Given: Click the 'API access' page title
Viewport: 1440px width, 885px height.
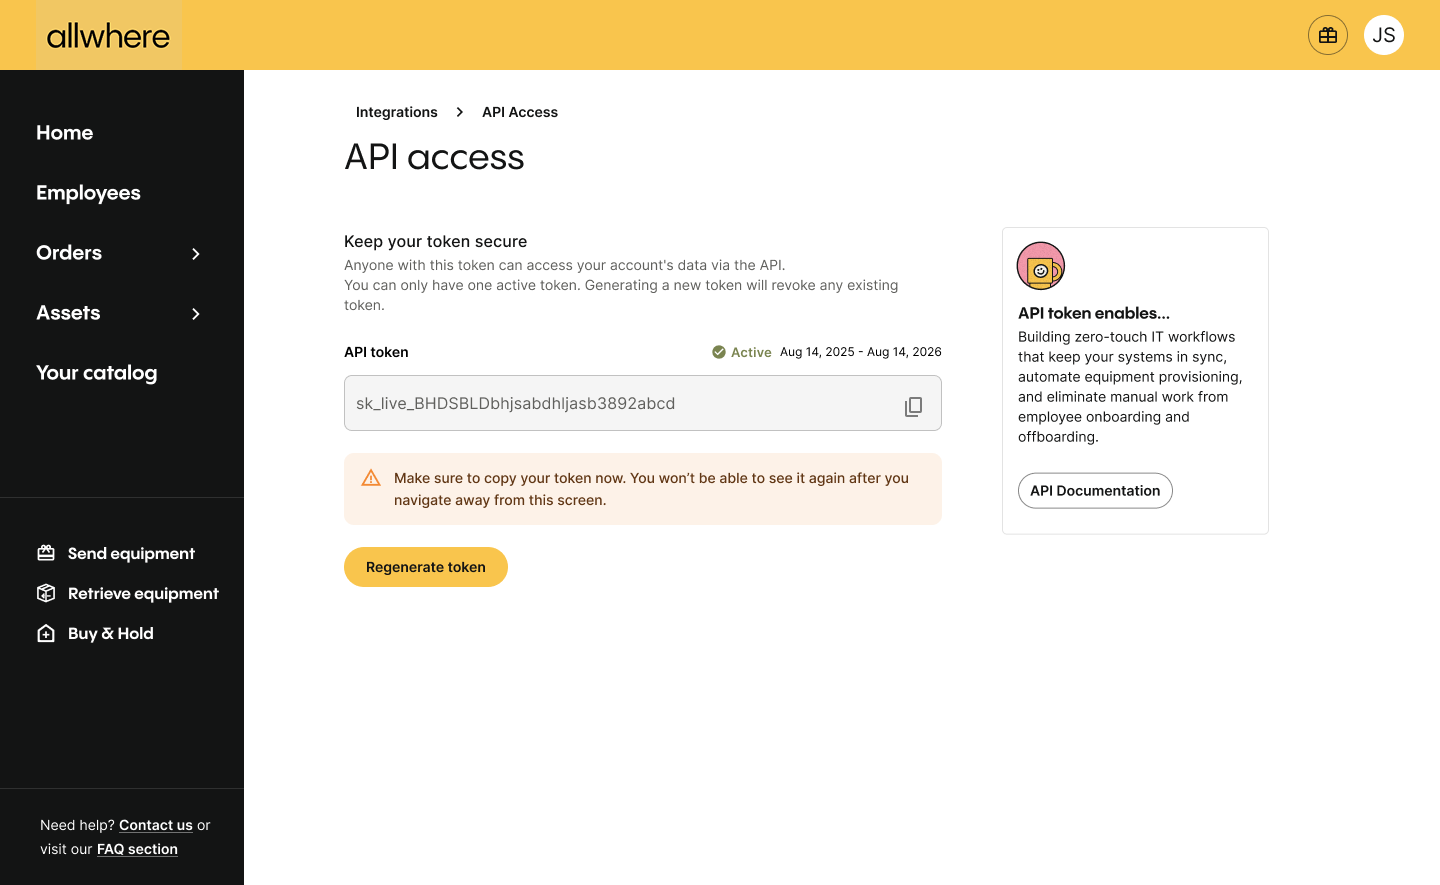Looking at the screenshot, I should coord(434,157).
